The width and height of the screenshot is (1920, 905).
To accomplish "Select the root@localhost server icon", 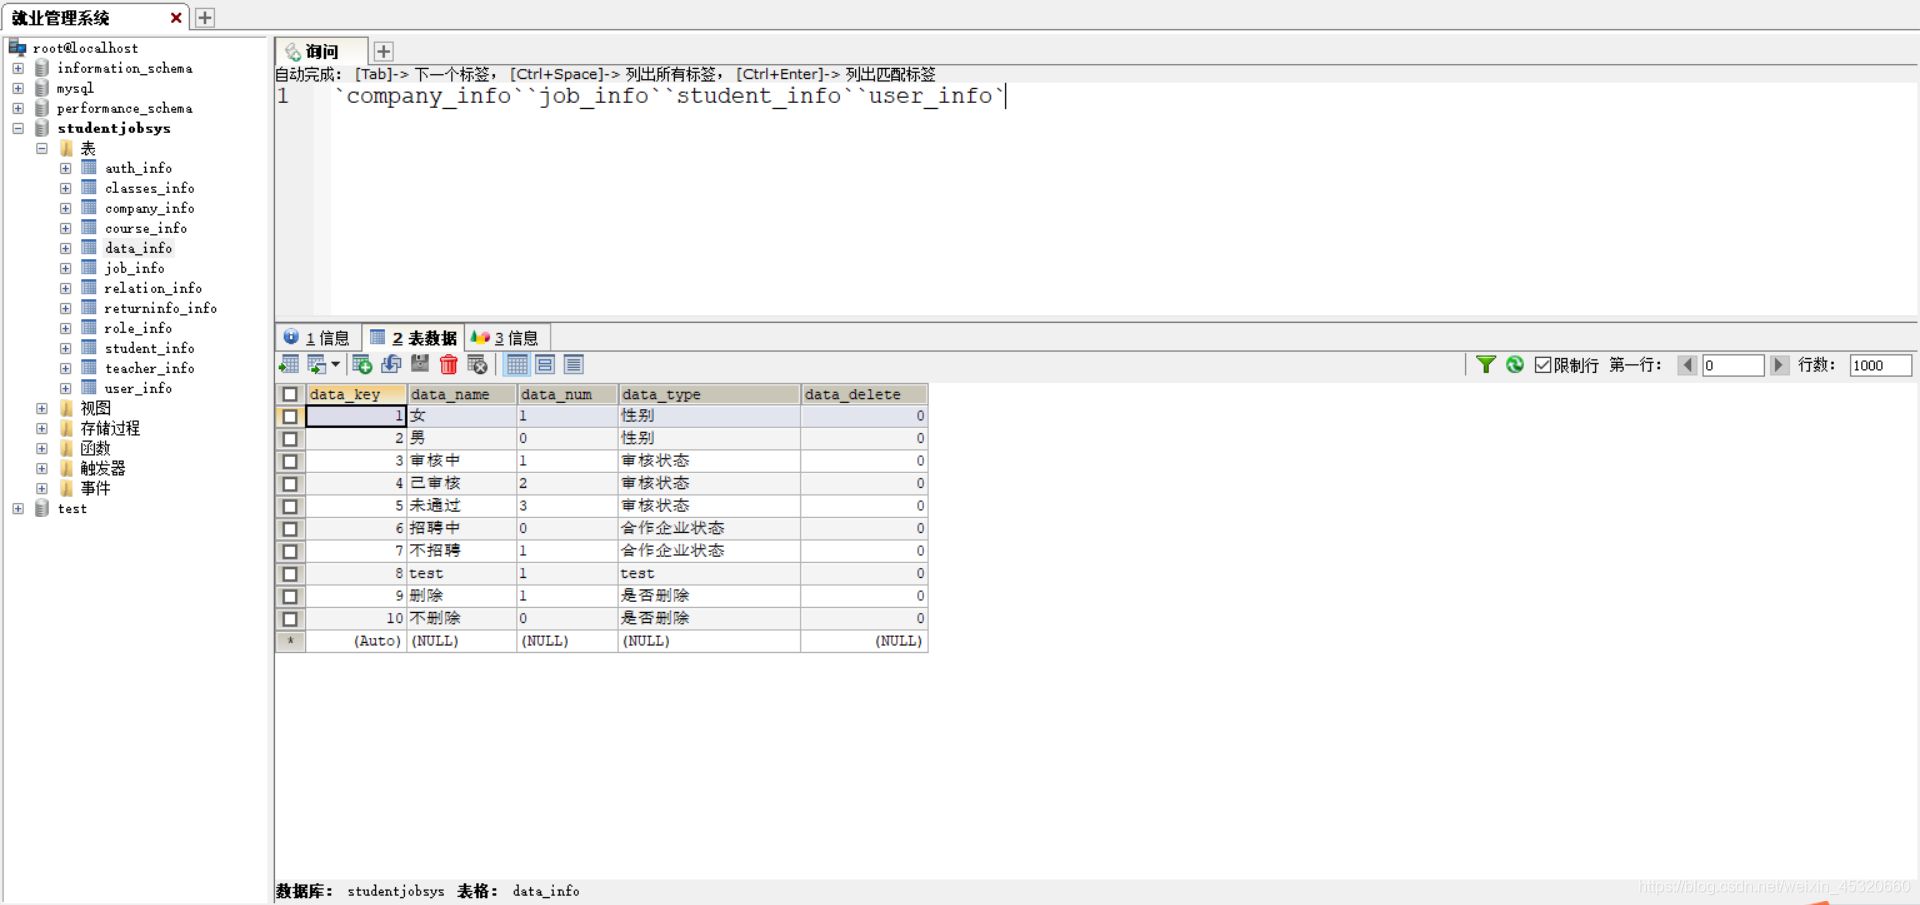I will (x=17, y=47).
